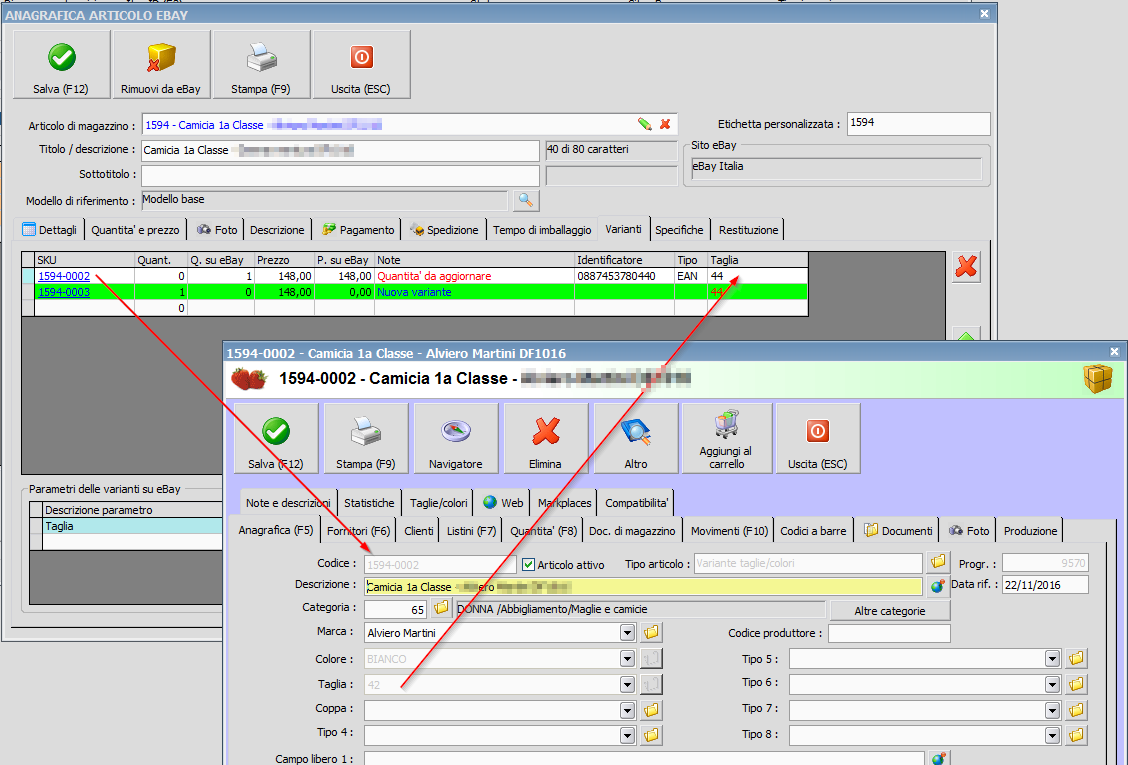Click Aggiungi al carrello
This screenshot has width=1128, height=765.
coord(727,438)
